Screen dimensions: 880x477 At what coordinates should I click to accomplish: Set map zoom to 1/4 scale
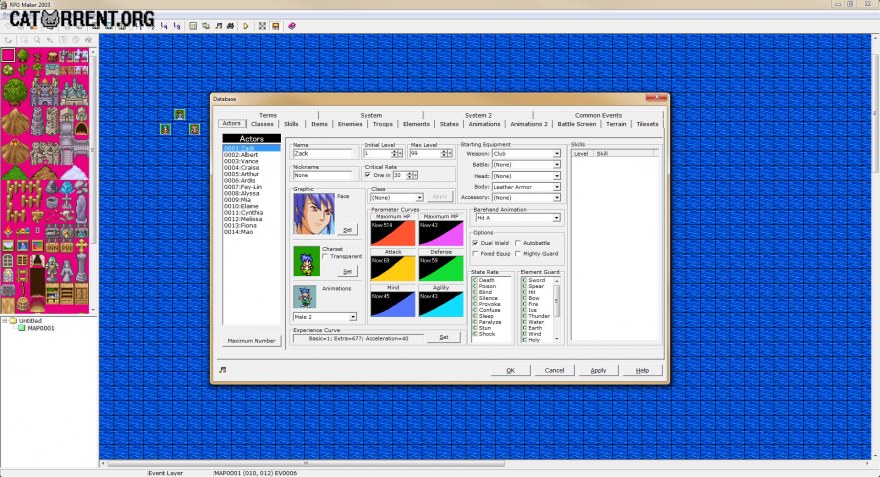(164, 26)
